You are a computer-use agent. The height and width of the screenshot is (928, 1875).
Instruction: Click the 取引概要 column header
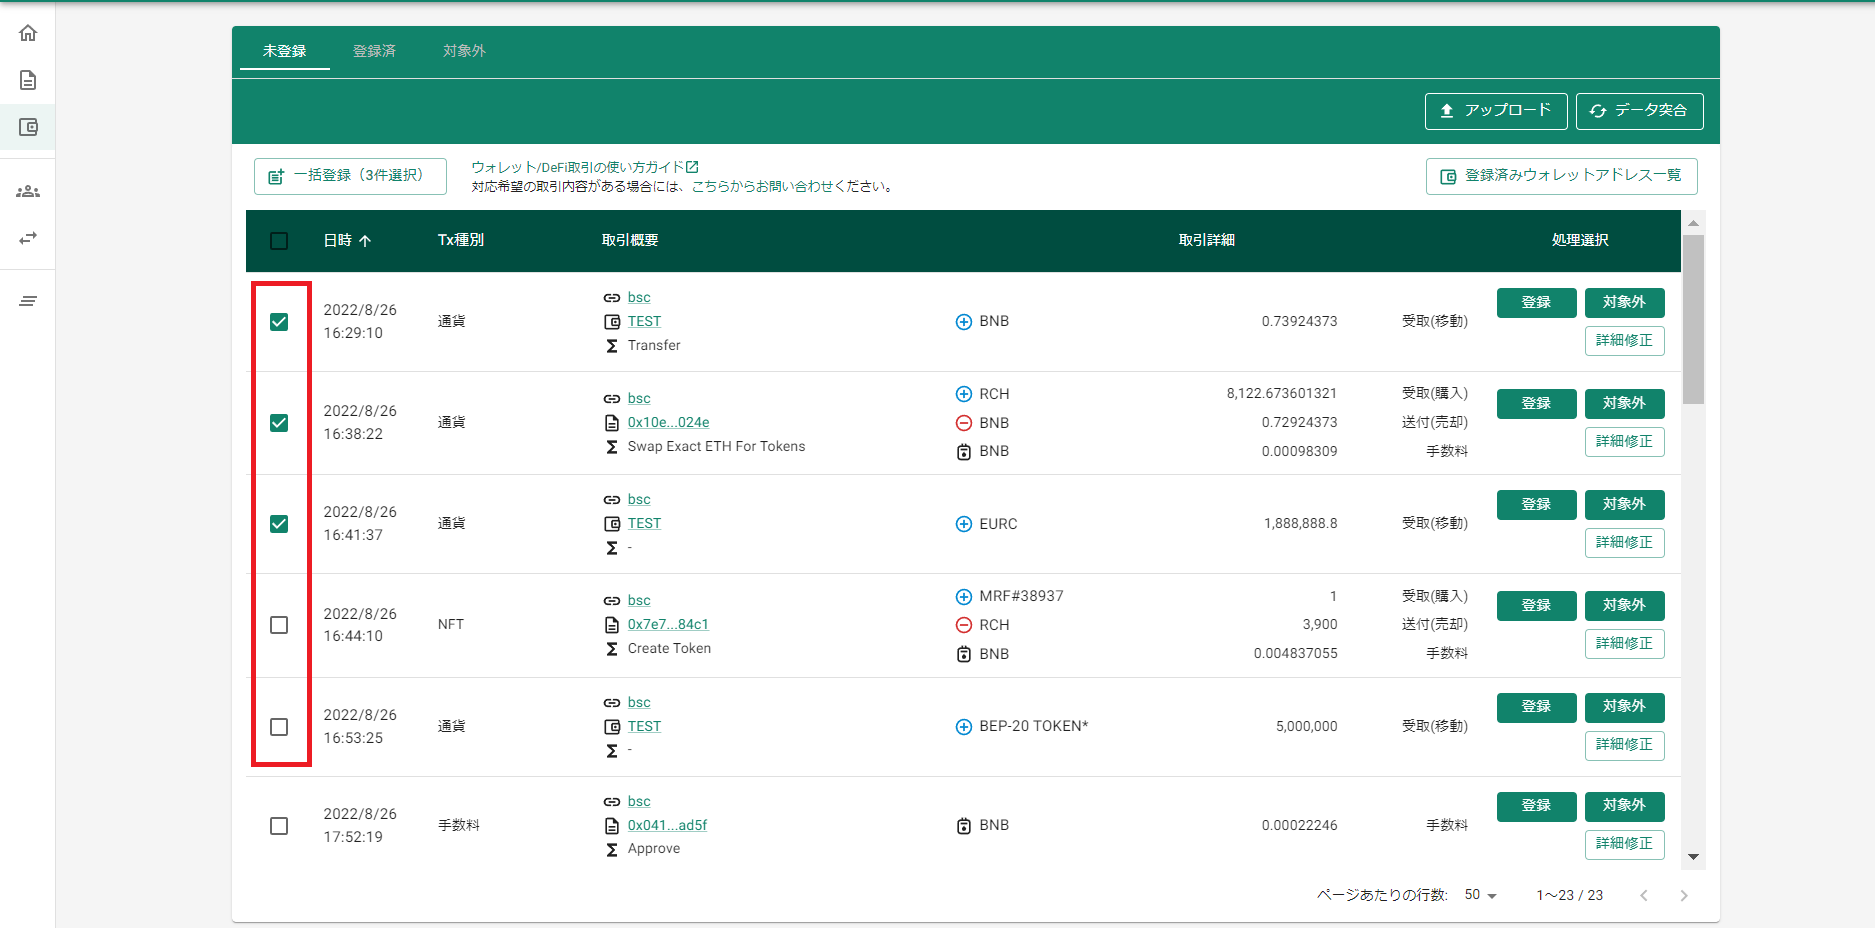pyautogui.click(x=630, y=241)
